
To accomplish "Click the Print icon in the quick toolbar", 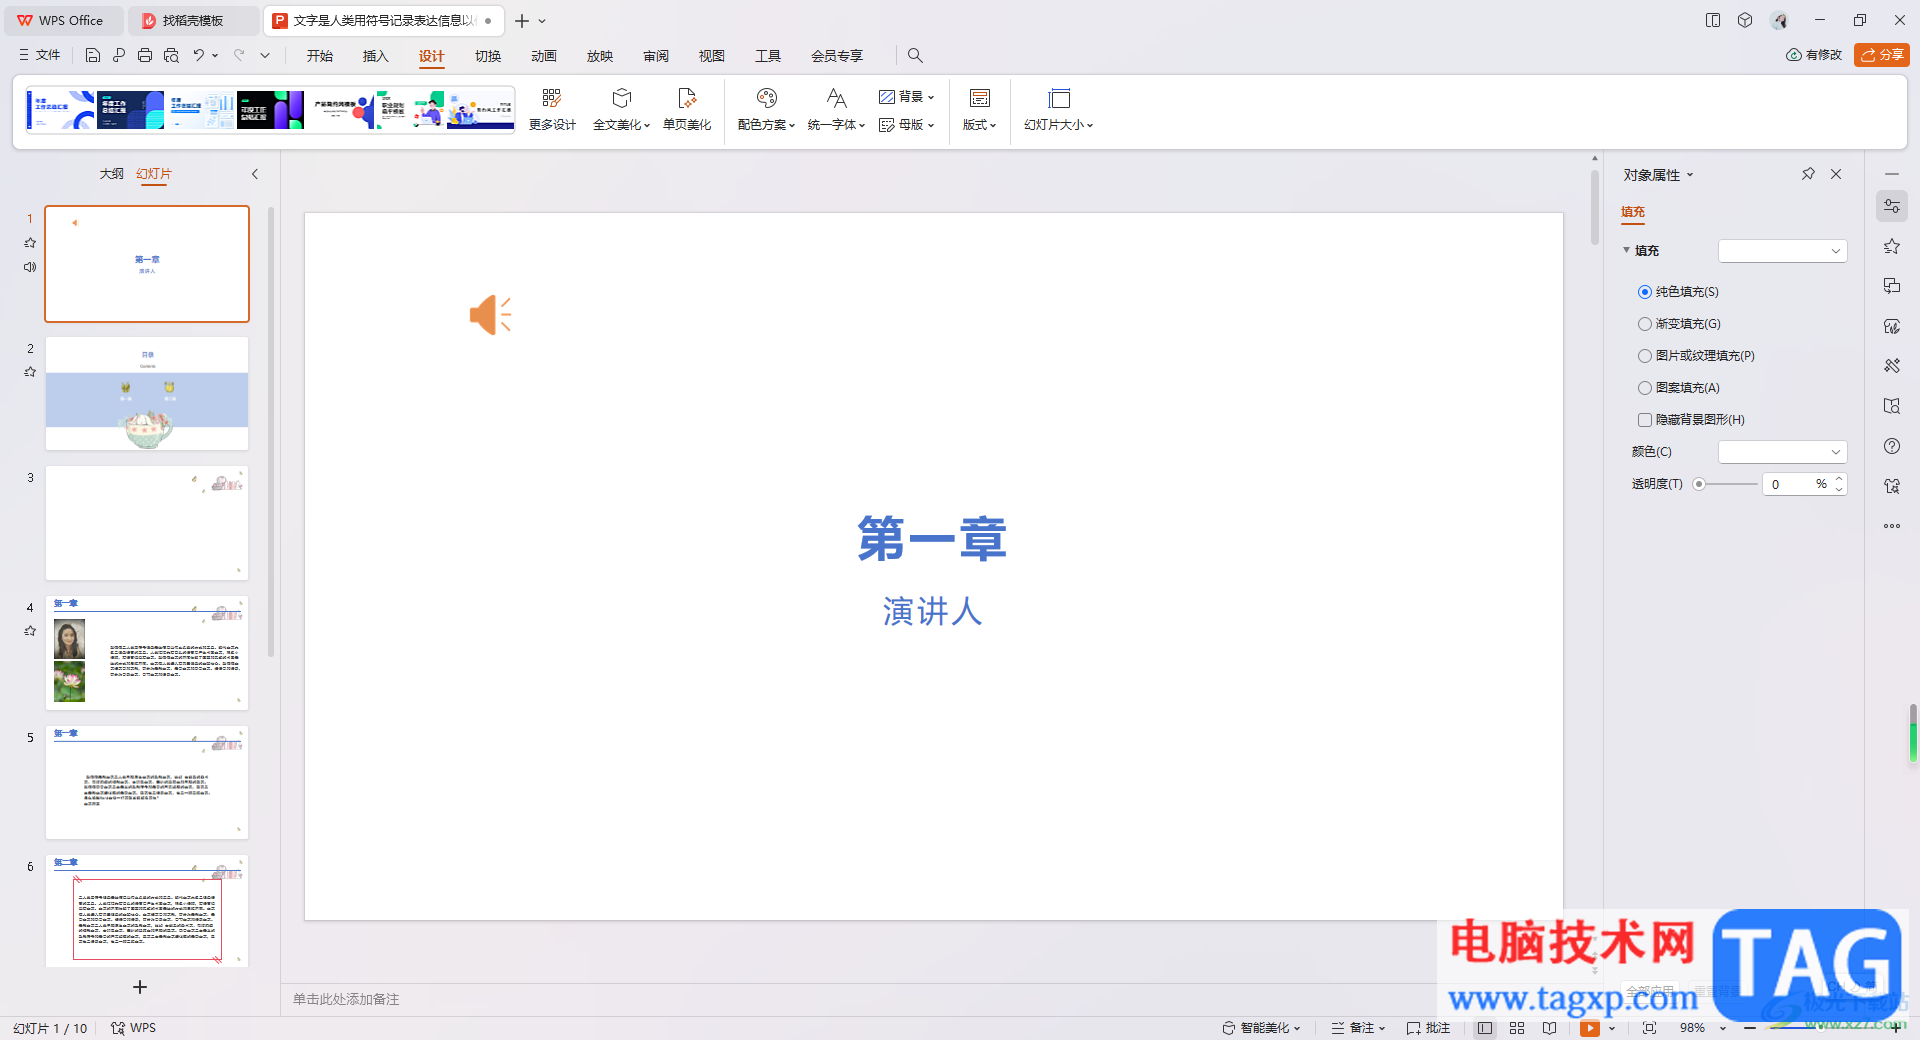I will (145, 56).
